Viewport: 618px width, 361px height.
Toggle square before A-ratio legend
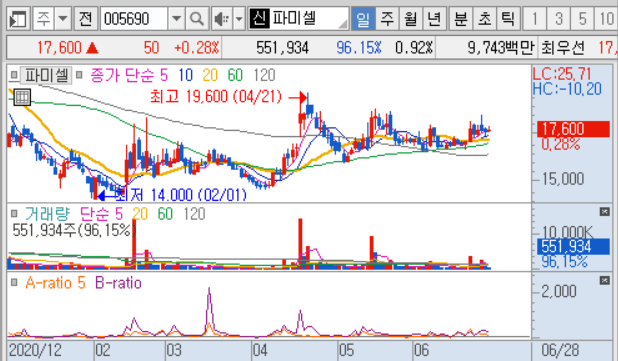[x=14, y=282]
